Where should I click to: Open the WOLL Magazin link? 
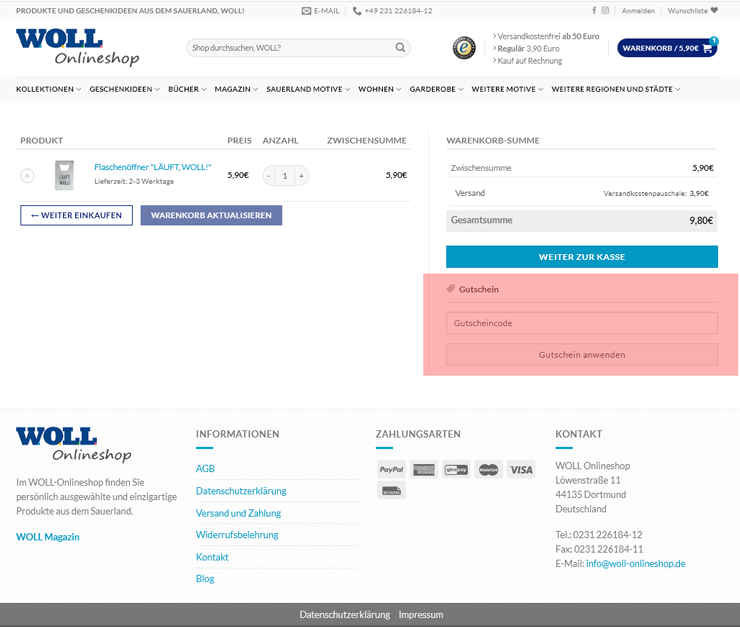[48, 537]
